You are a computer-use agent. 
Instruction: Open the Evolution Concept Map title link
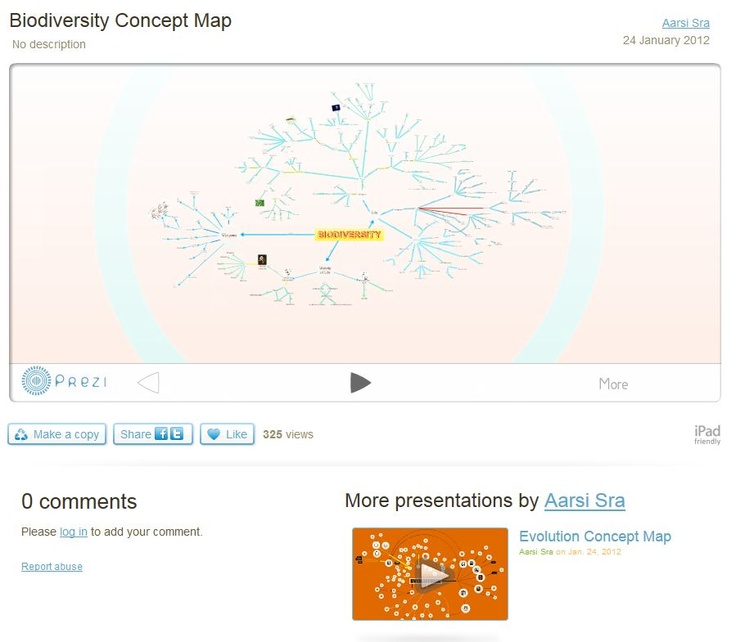pyautogui.click(x=595, y=536)
